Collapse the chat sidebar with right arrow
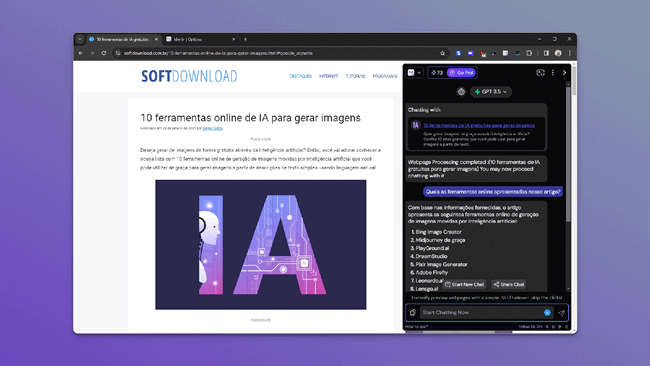650x366 pixels. 564,73
